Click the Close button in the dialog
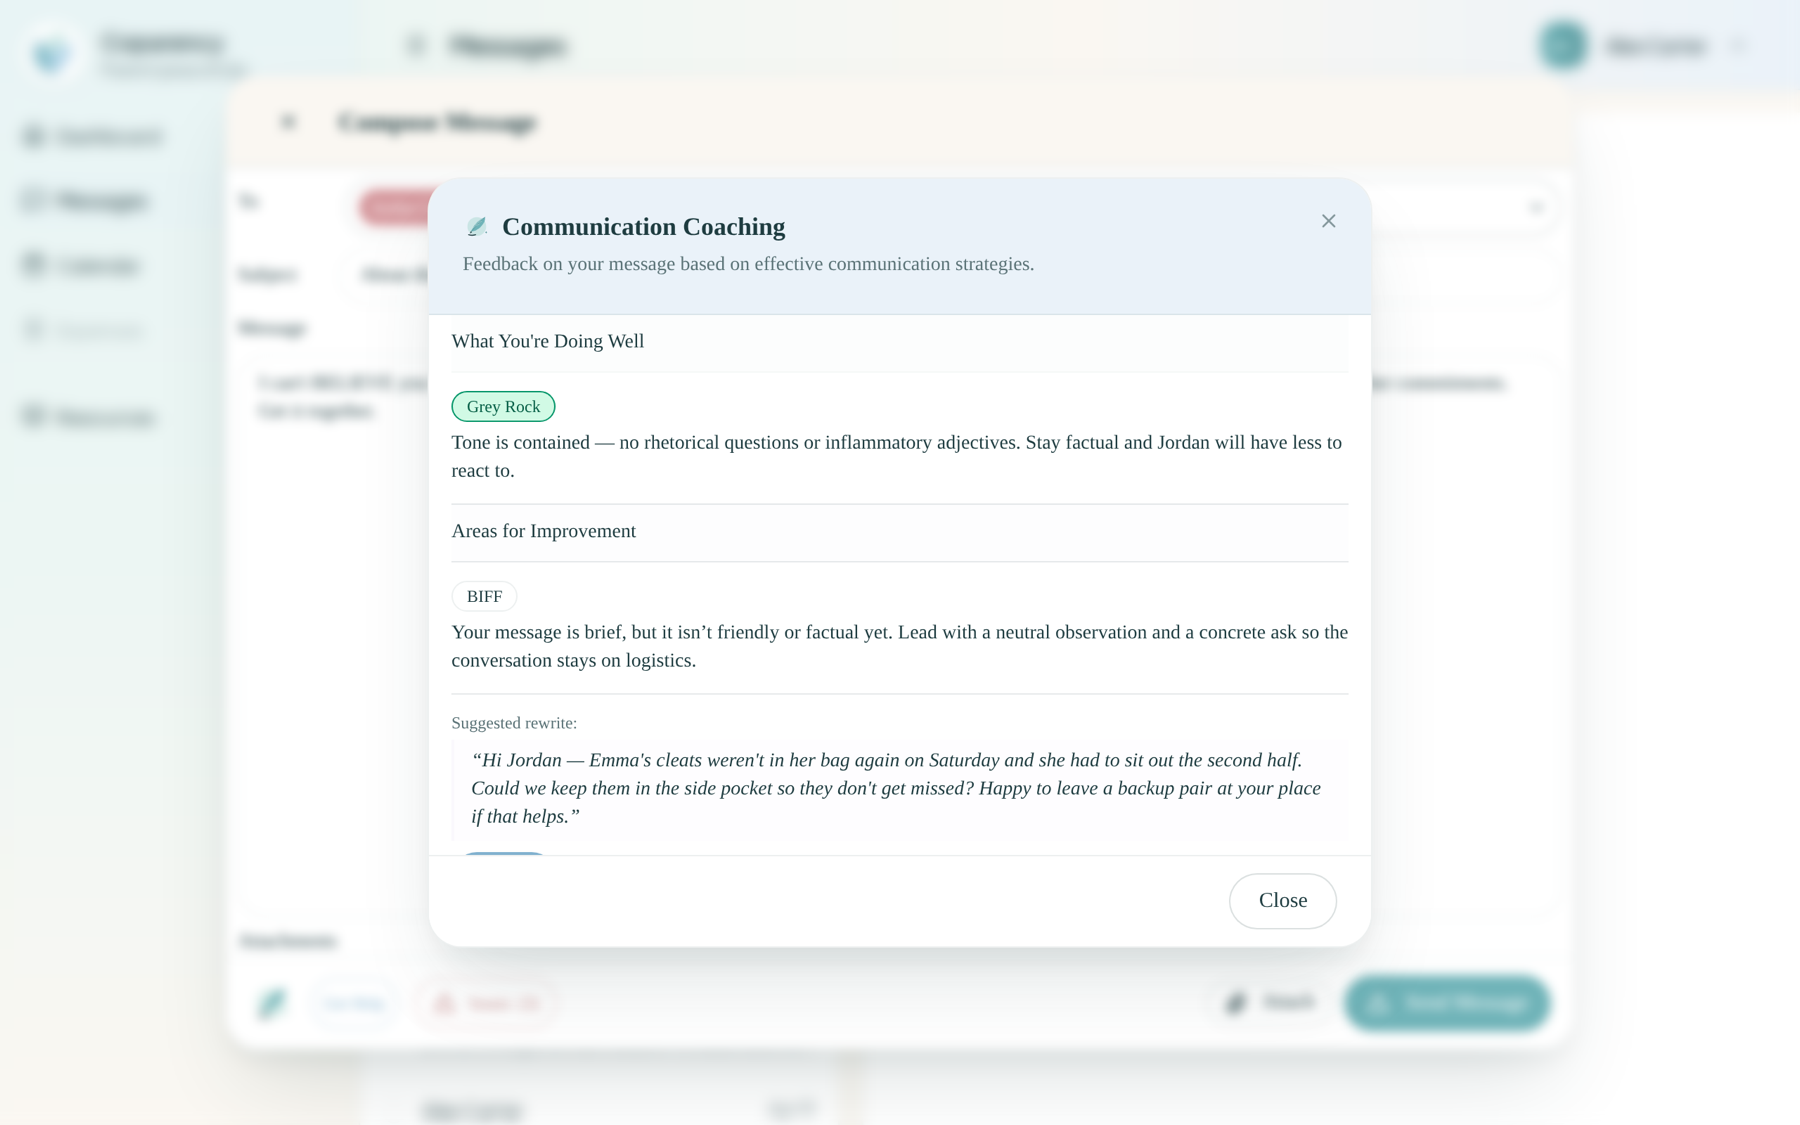This screenshot has width=1800, height=1125. tap(1282, 901)
